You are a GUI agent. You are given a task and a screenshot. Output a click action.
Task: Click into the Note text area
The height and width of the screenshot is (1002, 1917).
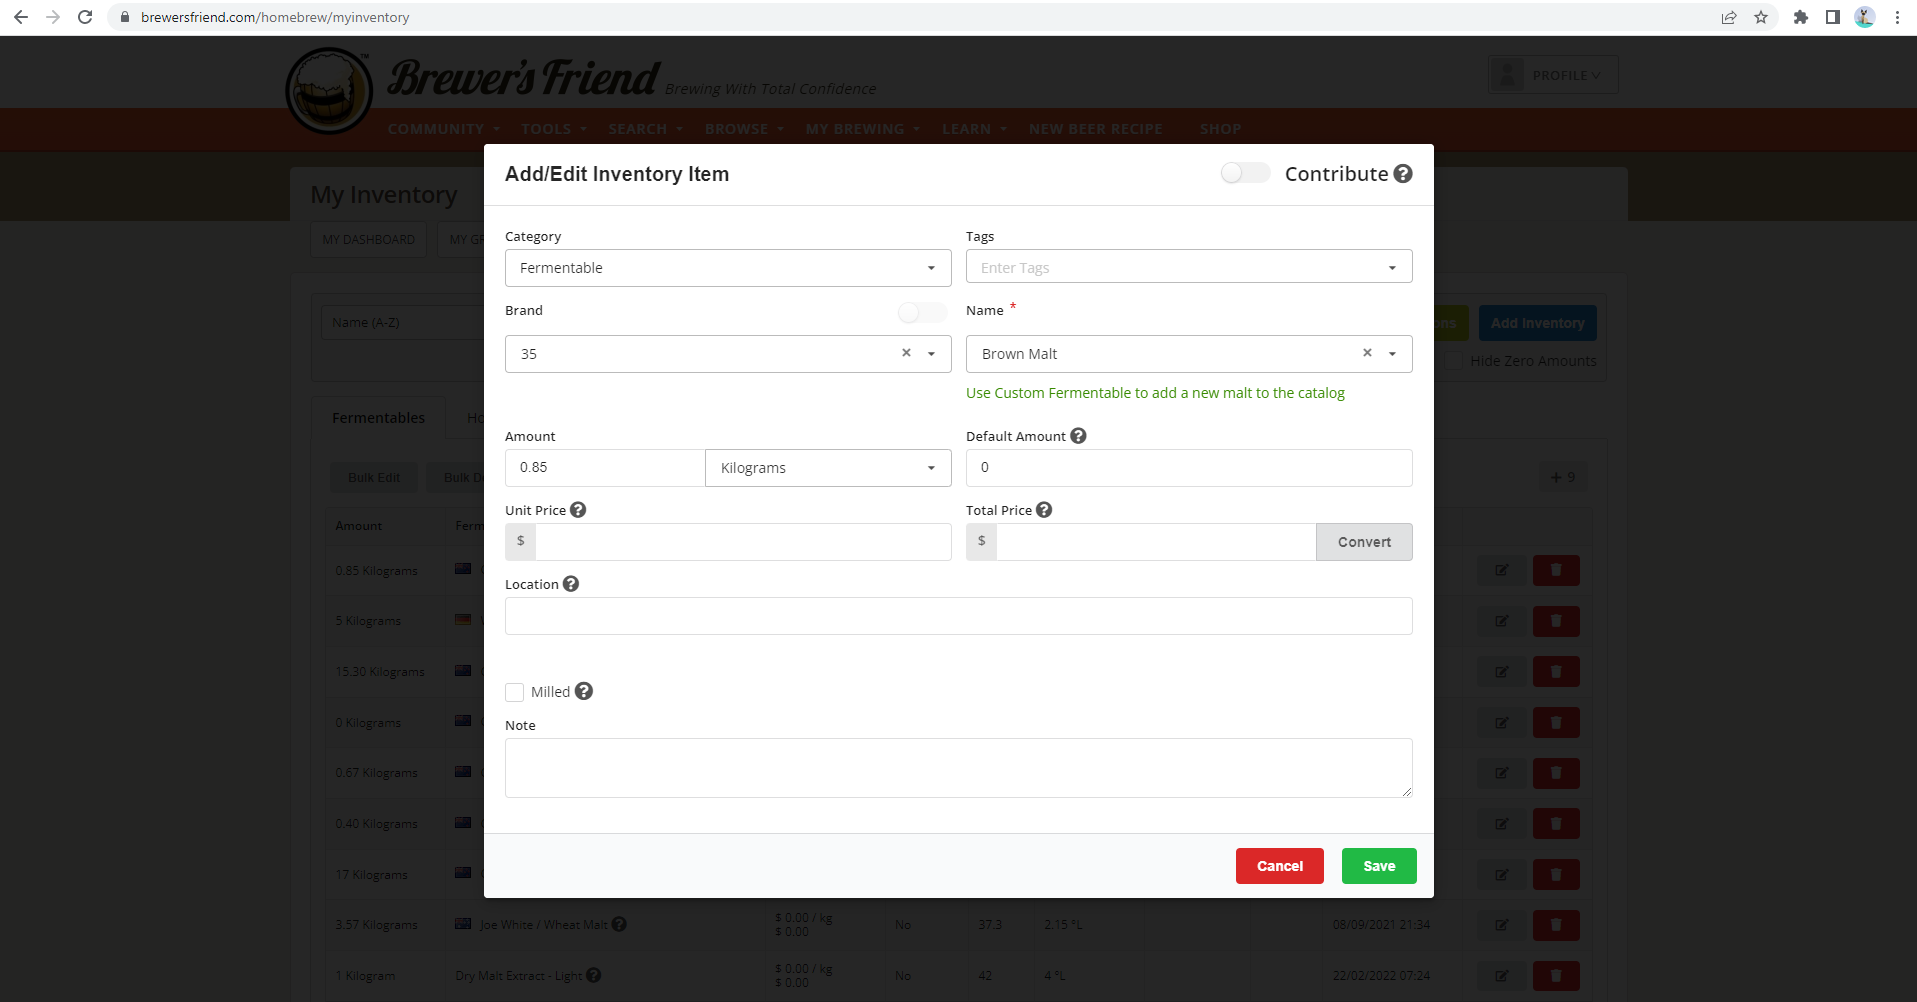click(957, 767)
